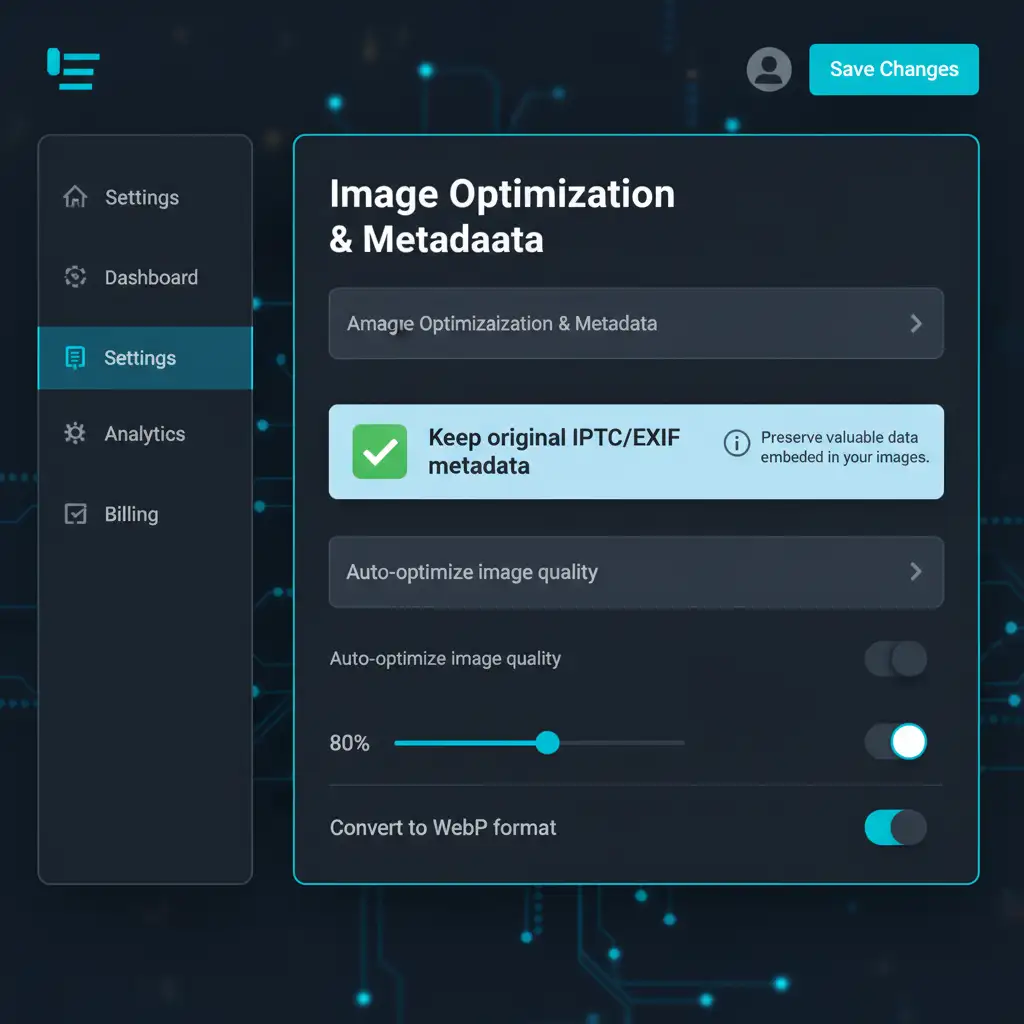Open the Analytics label in the sidebar

[145, 434]
